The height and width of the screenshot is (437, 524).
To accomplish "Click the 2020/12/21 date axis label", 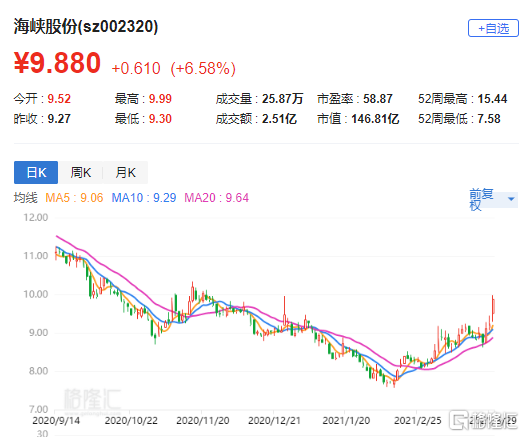I will [274, 421].
